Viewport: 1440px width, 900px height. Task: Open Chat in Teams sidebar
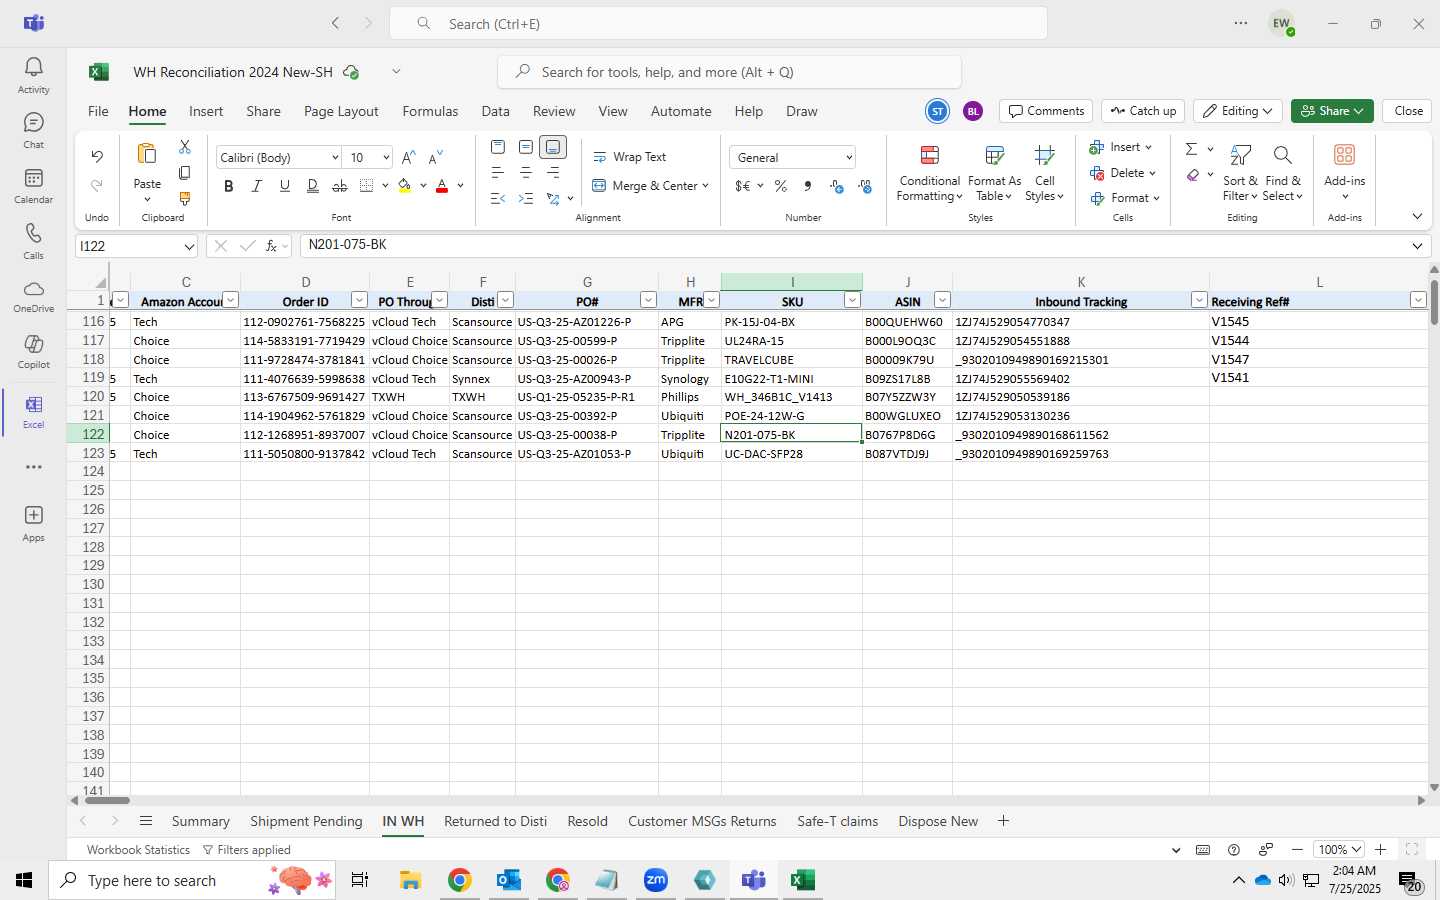(x=33, y=130)
